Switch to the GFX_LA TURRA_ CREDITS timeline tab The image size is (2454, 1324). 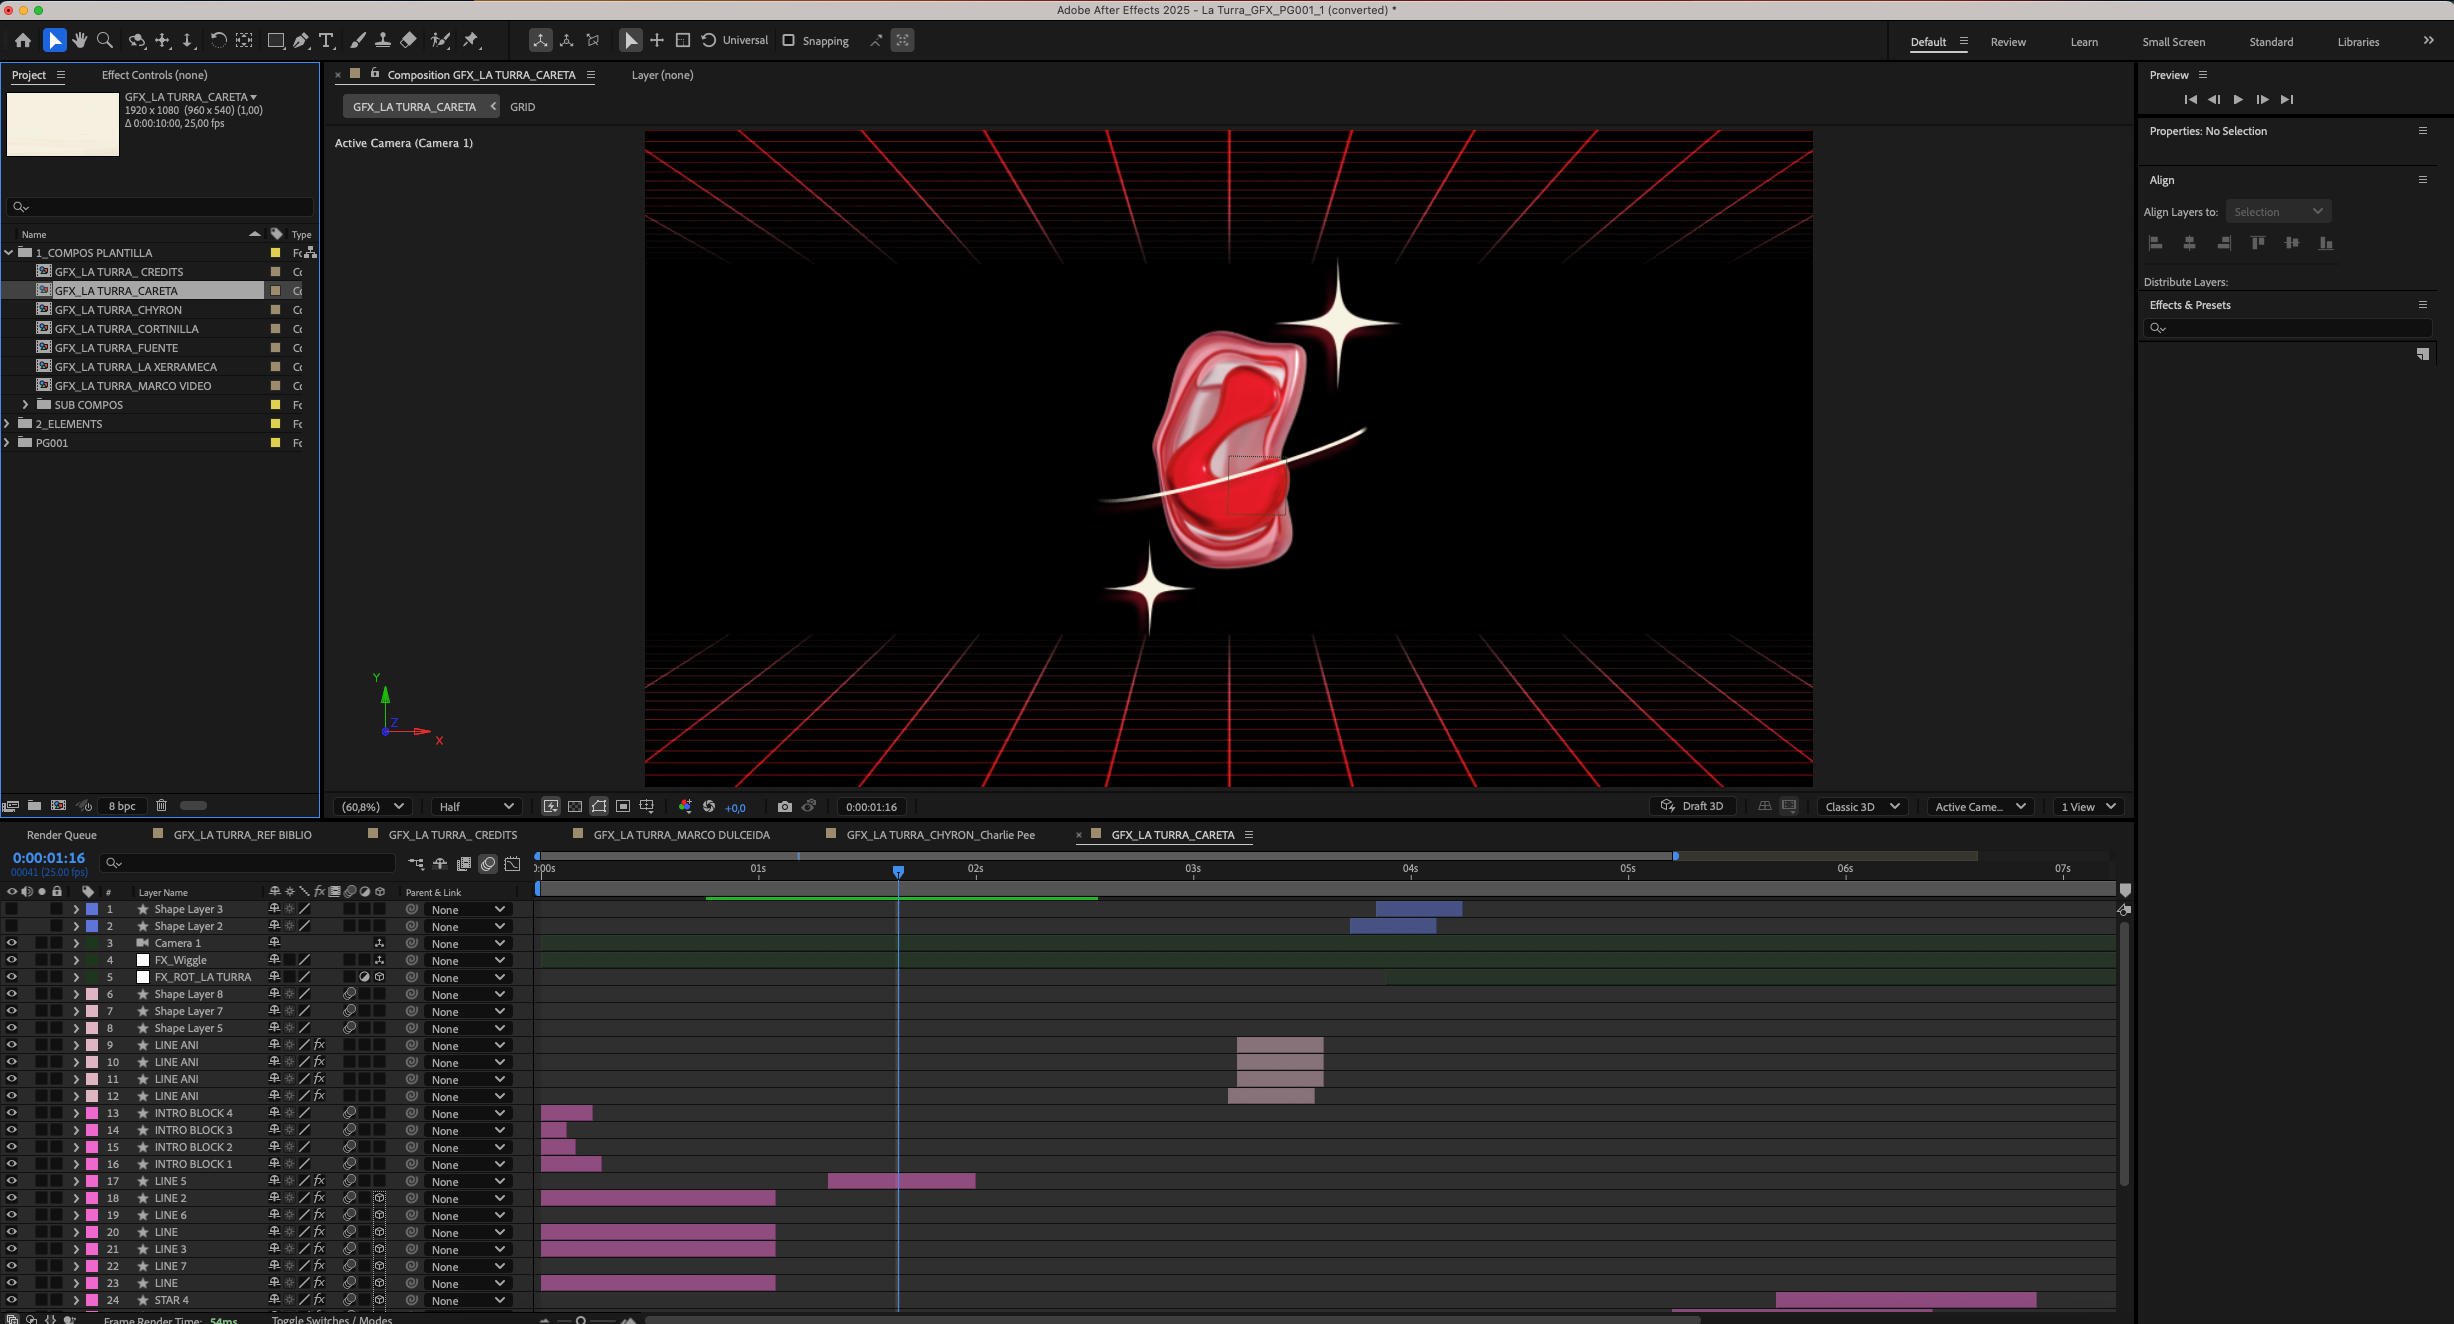point(452,835)
